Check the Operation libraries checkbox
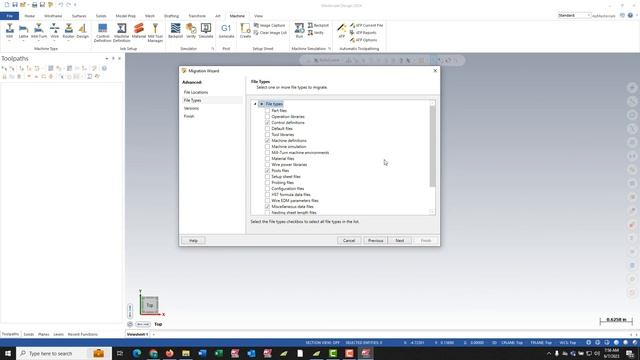 coord(267,117)
